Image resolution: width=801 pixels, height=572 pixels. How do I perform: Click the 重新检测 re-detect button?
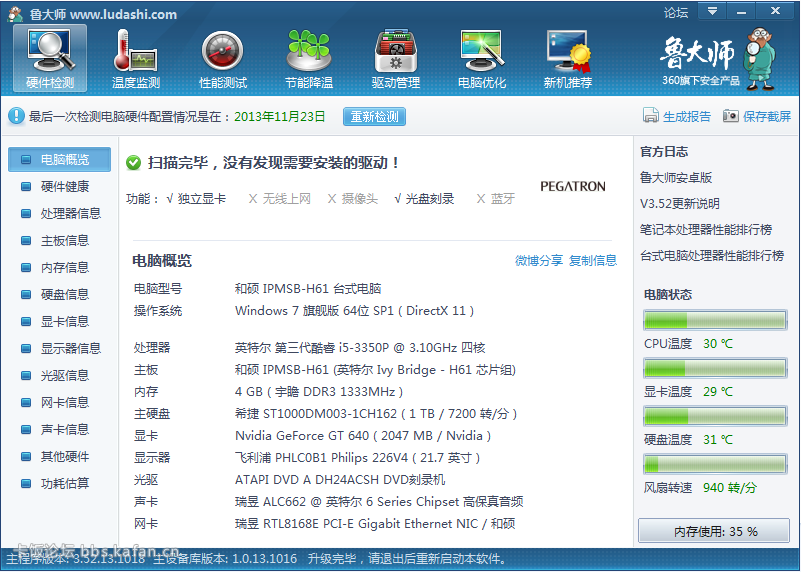point(374,116)
